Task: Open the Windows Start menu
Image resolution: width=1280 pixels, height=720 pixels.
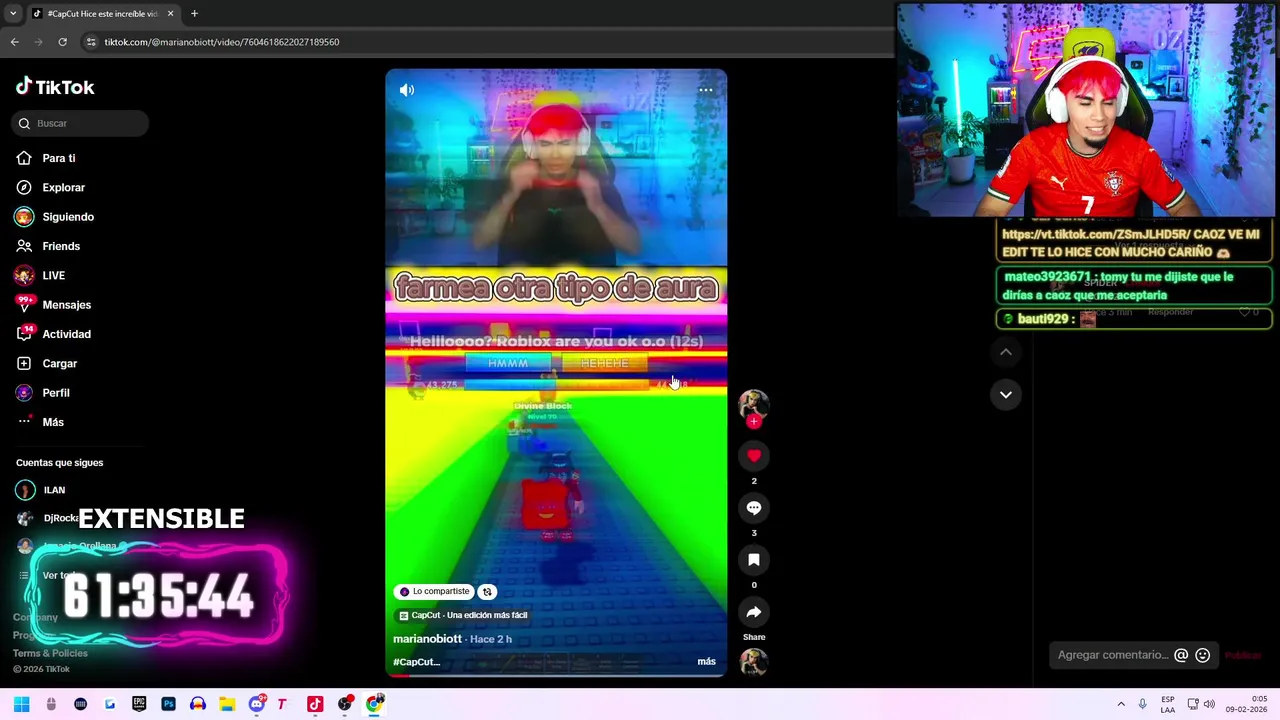Action: point(21,704)
